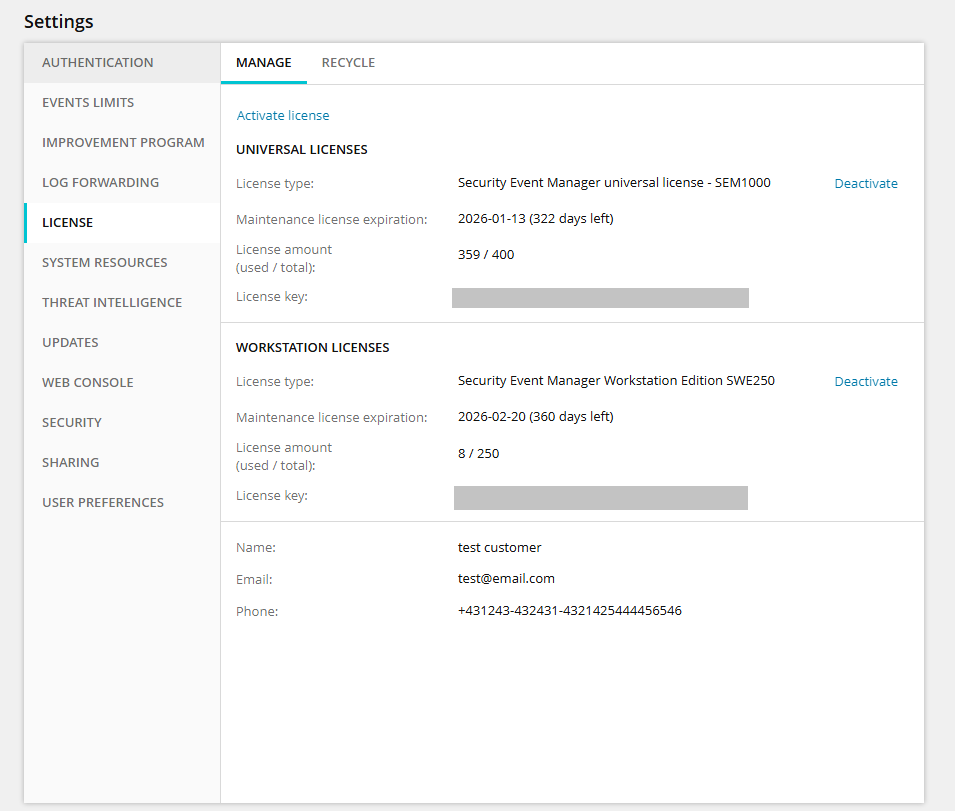This screenshot has width=955, height=811.
Task: Deactivate the universal SEM1000 license
Action: click(x=866, y=183)
